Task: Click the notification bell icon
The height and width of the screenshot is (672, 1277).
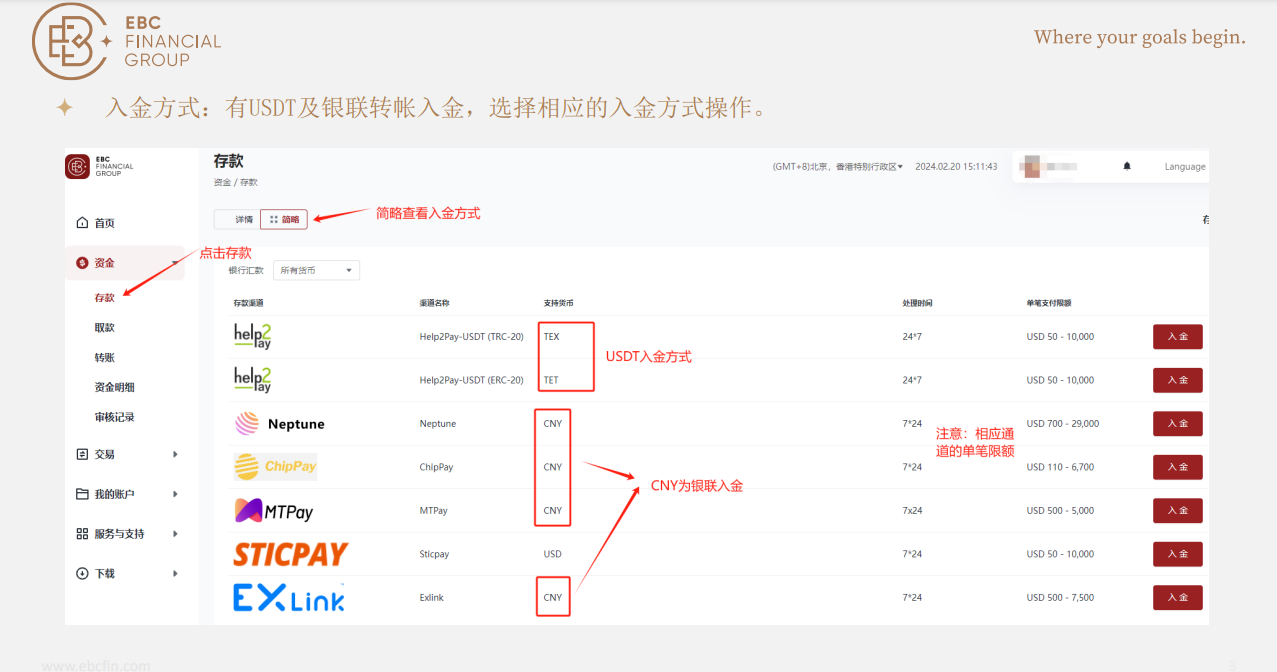Action: click(1127, 166)
